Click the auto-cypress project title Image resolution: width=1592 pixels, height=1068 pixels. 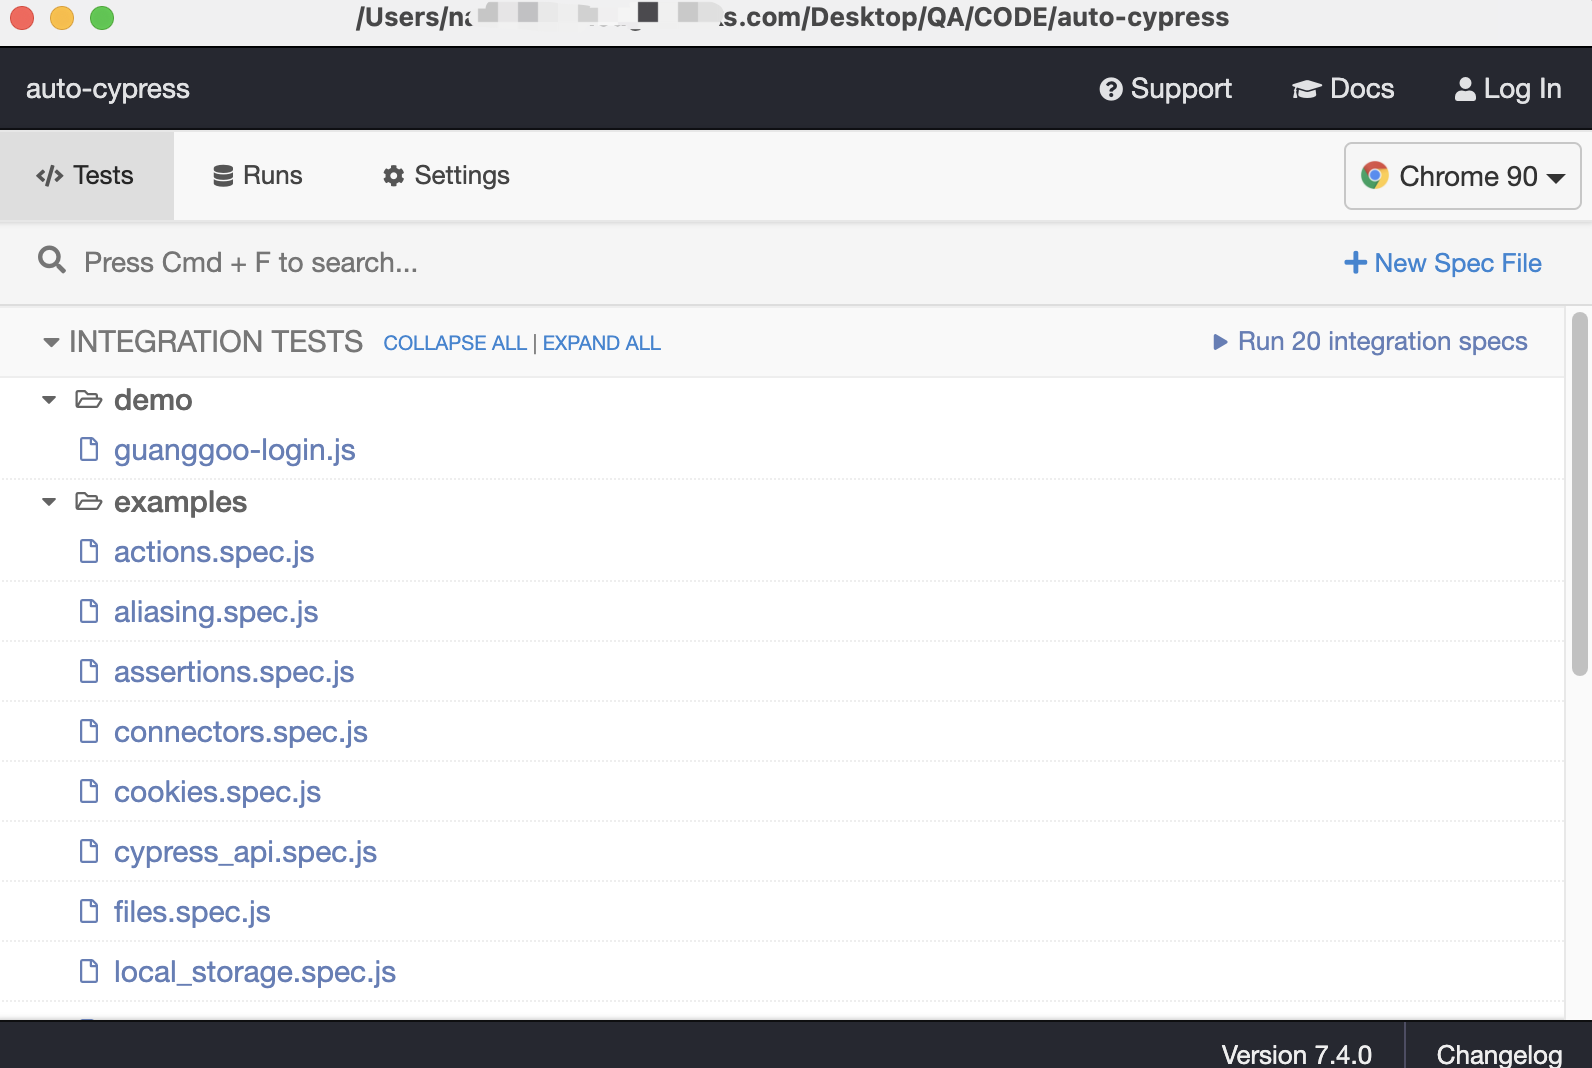[108, 89]
